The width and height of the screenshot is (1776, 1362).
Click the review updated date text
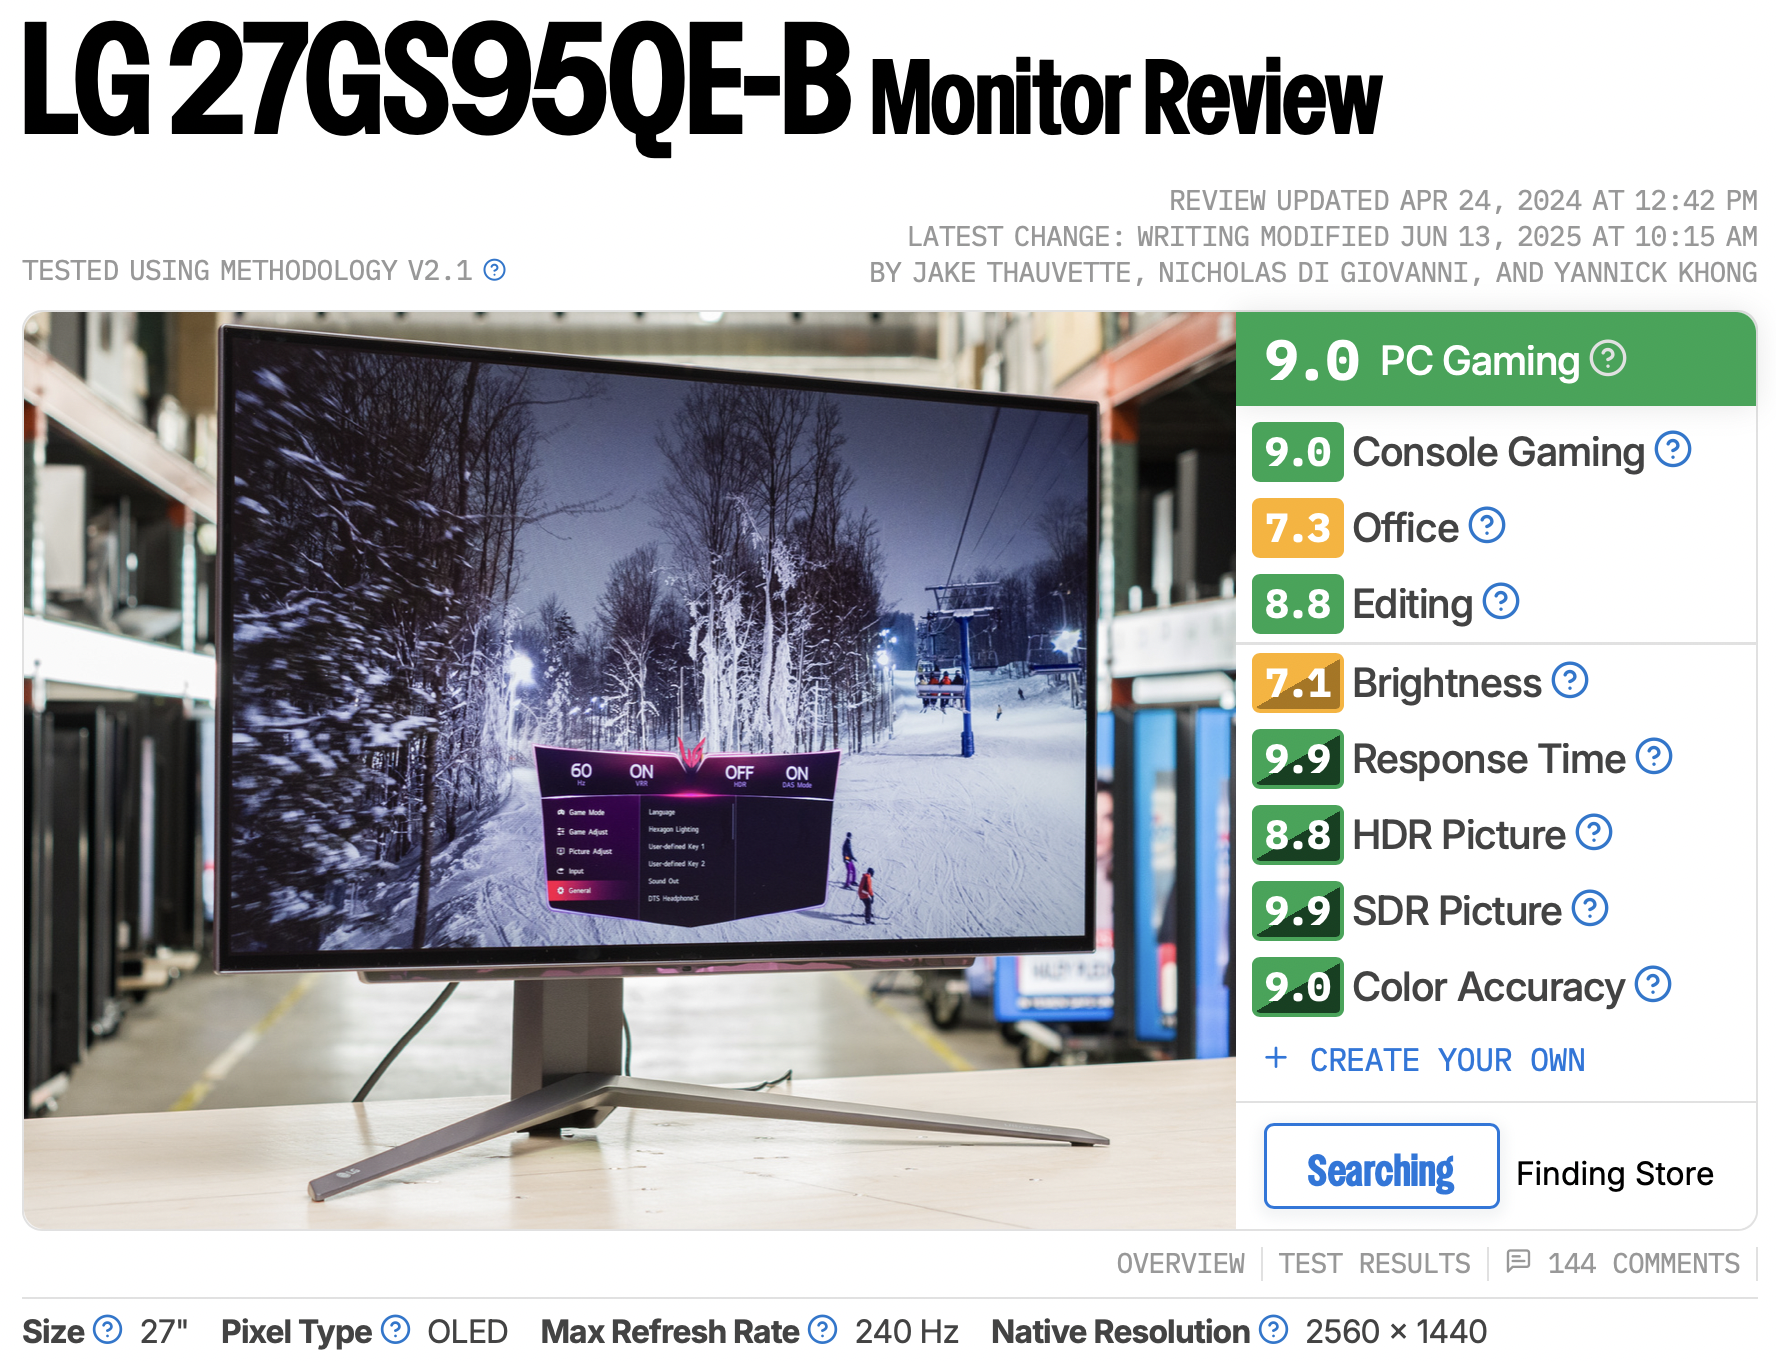tap(1463, 201)
